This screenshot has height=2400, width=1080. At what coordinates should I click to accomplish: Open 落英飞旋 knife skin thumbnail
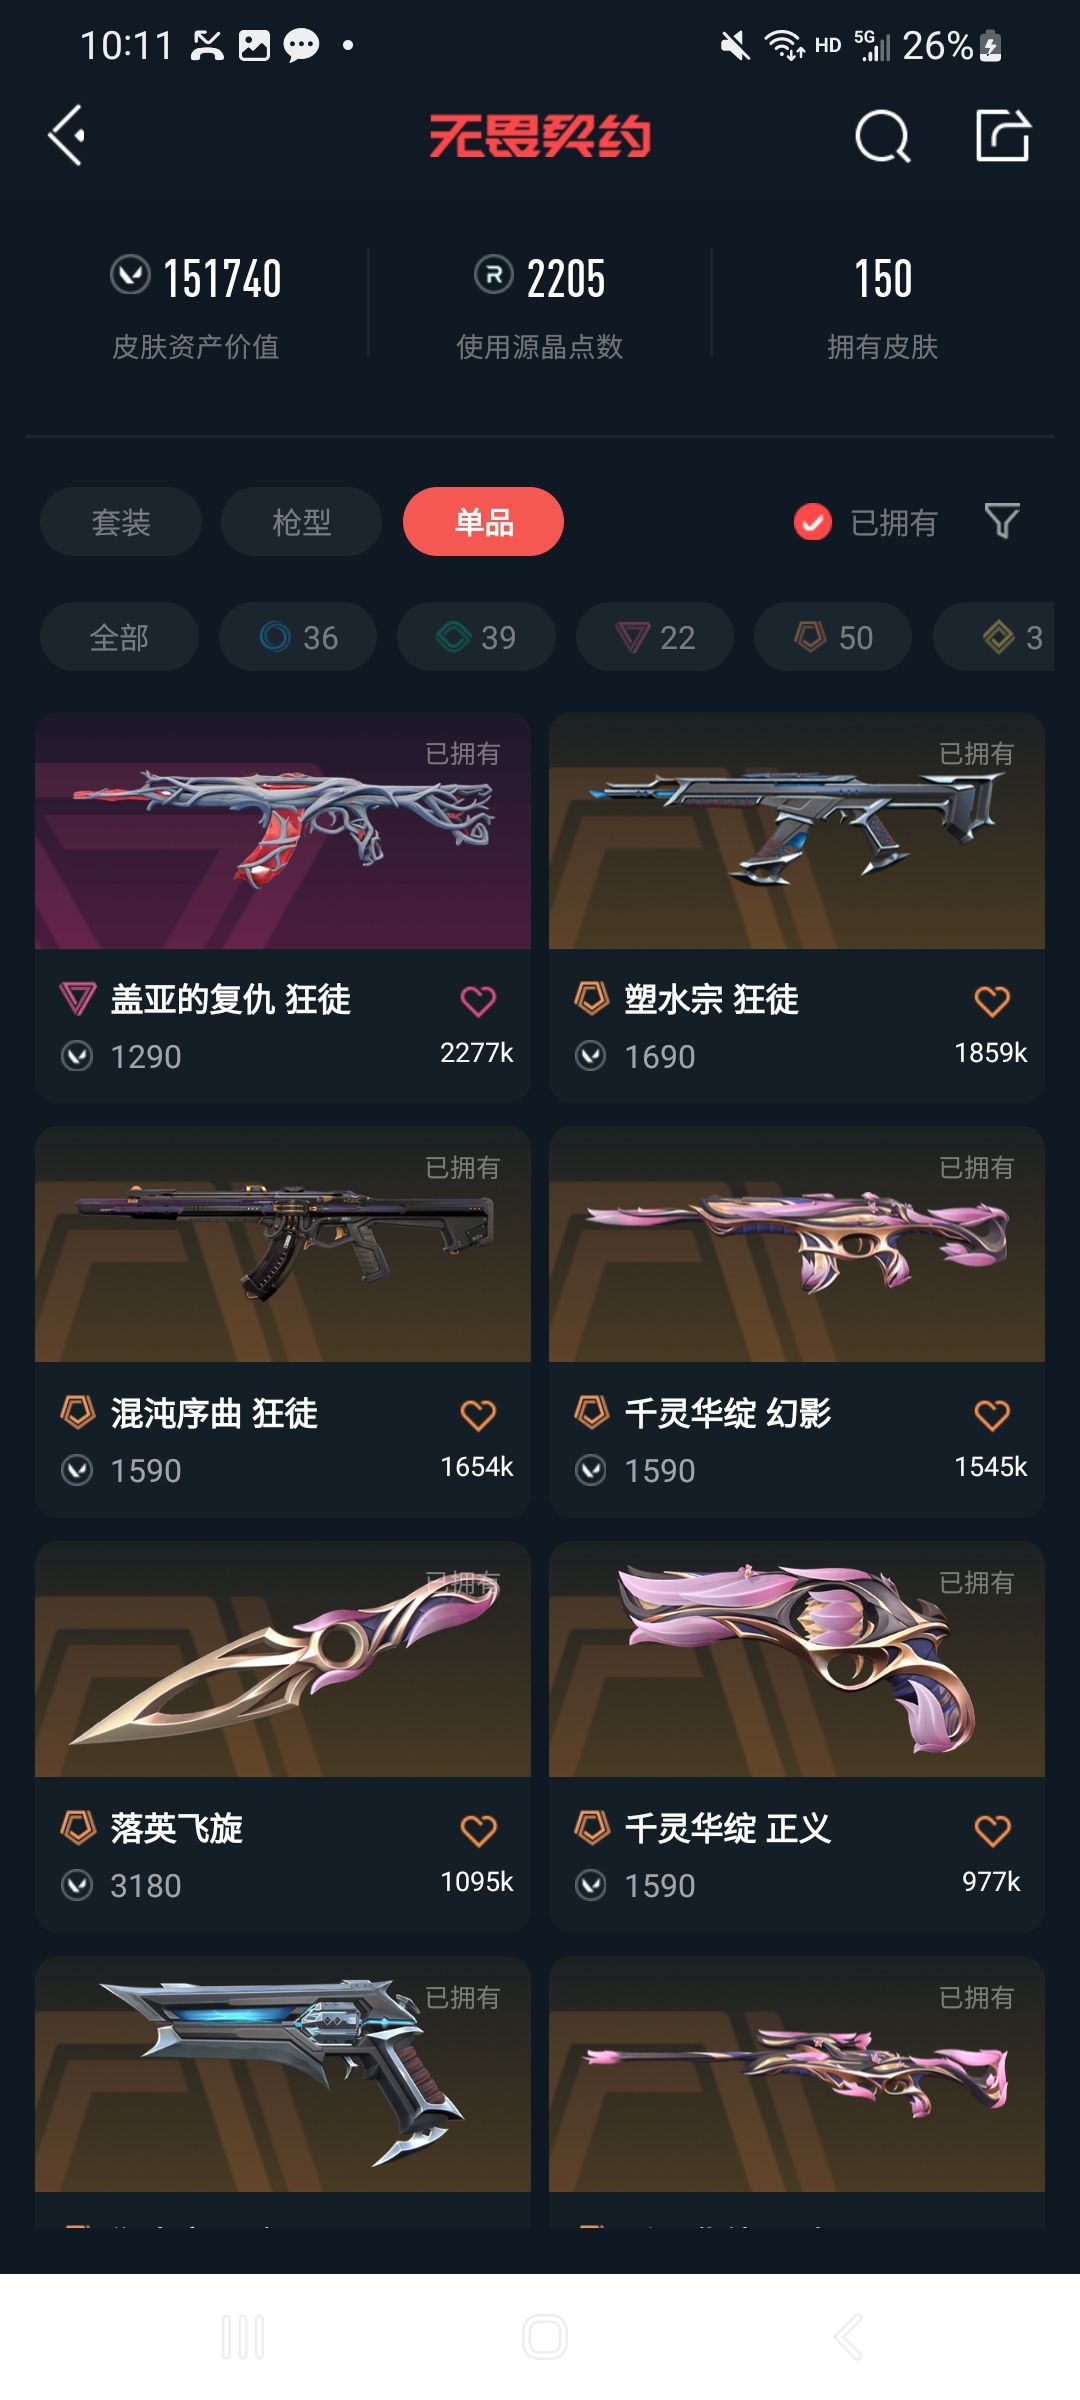coord(283,1659)
